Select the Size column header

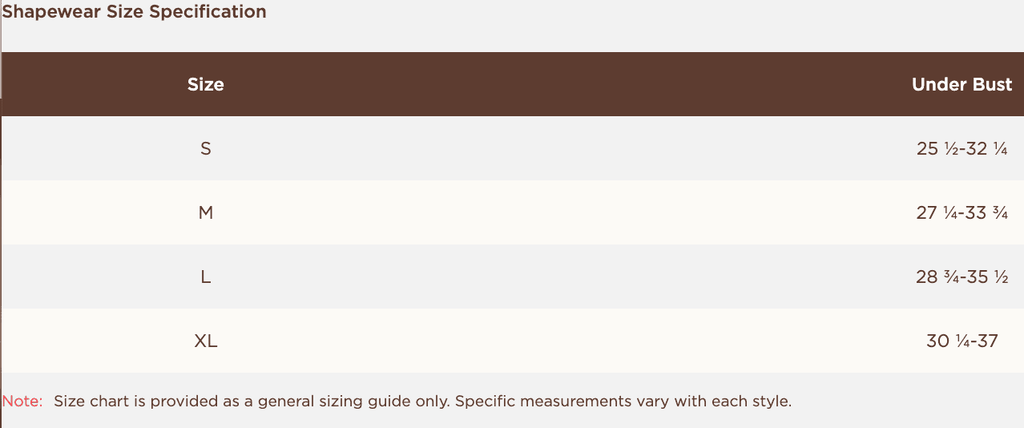pyautogui.click(x=205, y=85)
